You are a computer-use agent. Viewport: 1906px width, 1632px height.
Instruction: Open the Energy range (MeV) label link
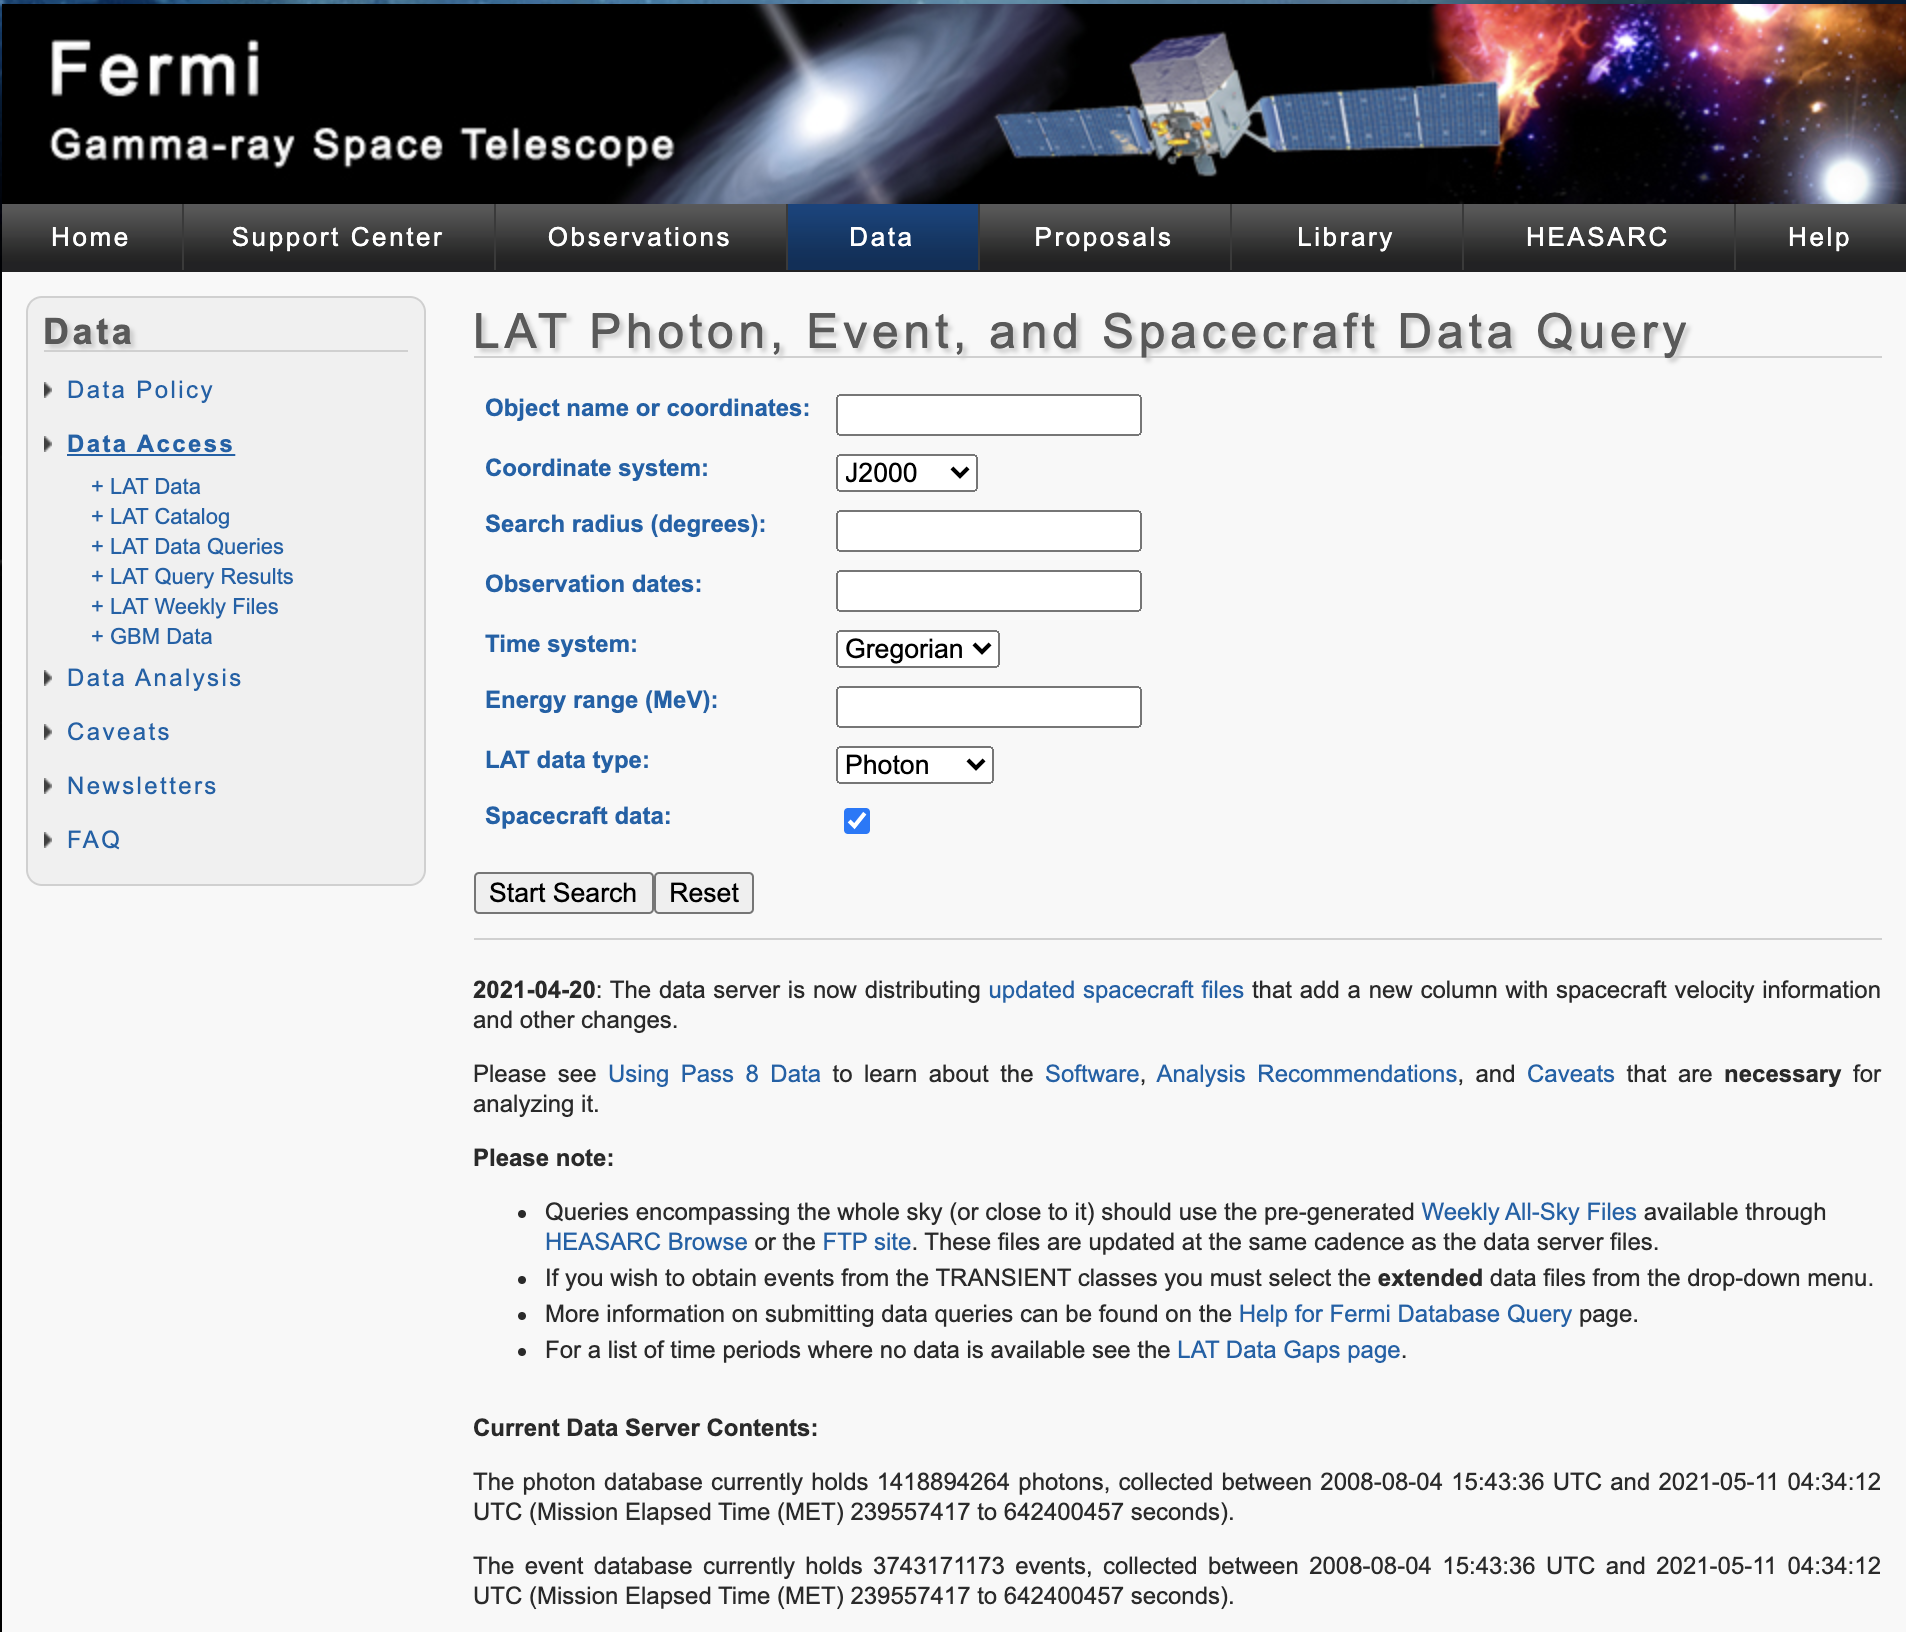click(601, 700)
